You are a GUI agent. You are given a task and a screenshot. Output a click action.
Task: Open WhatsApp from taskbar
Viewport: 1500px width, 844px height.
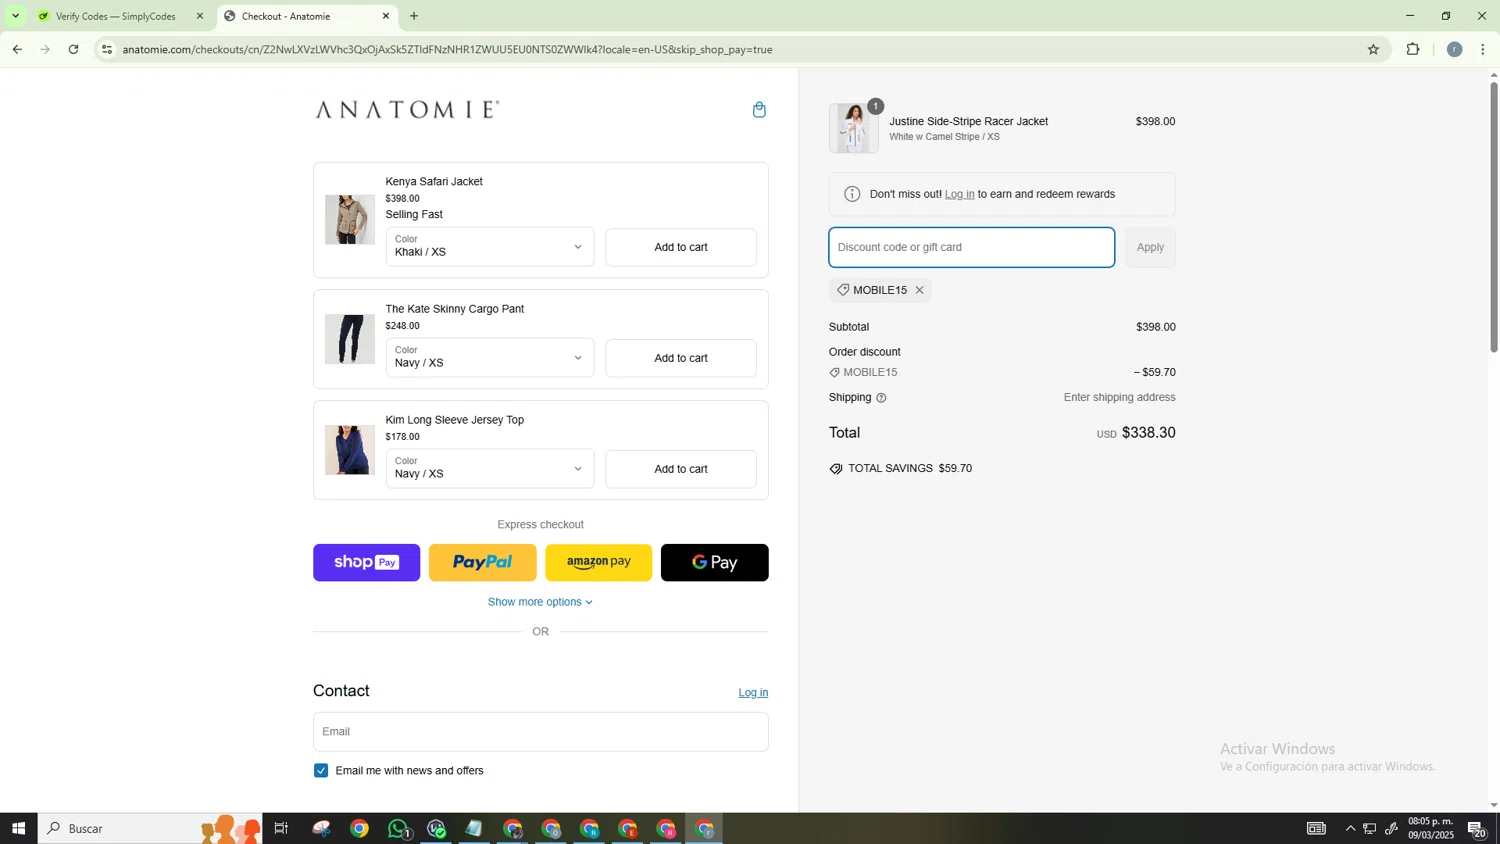(399, 828)
